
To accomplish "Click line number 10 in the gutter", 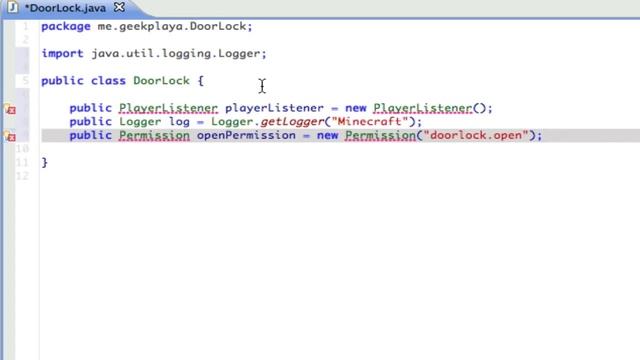I will tap(22, 149).
